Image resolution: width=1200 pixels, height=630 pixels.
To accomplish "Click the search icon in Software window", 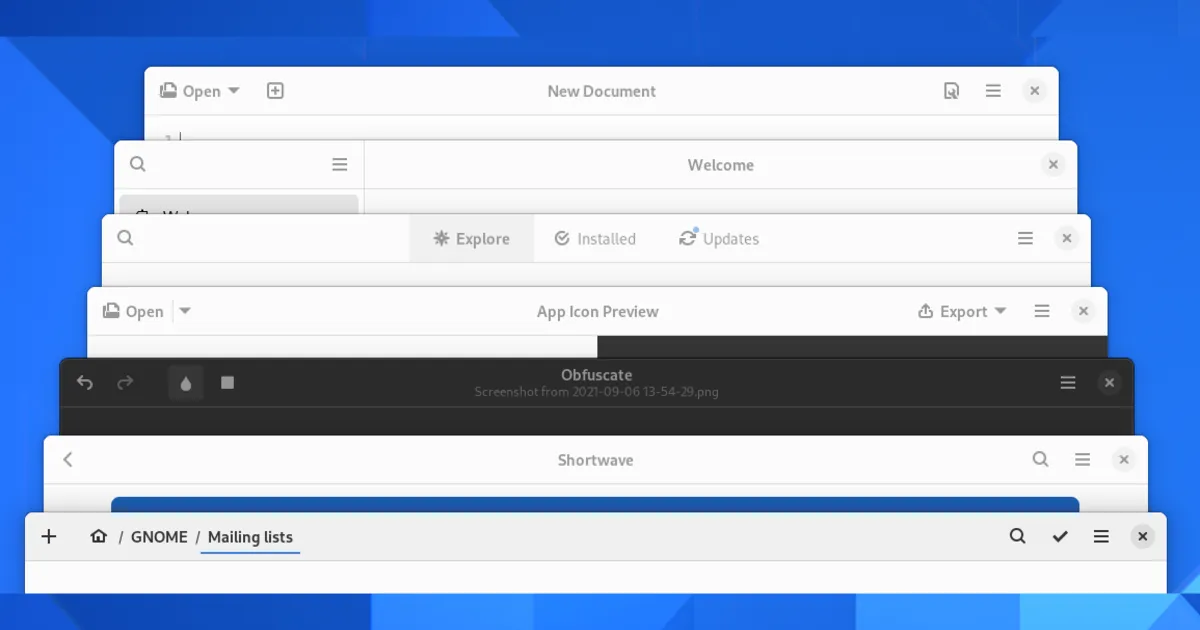I will pos(125,238).
